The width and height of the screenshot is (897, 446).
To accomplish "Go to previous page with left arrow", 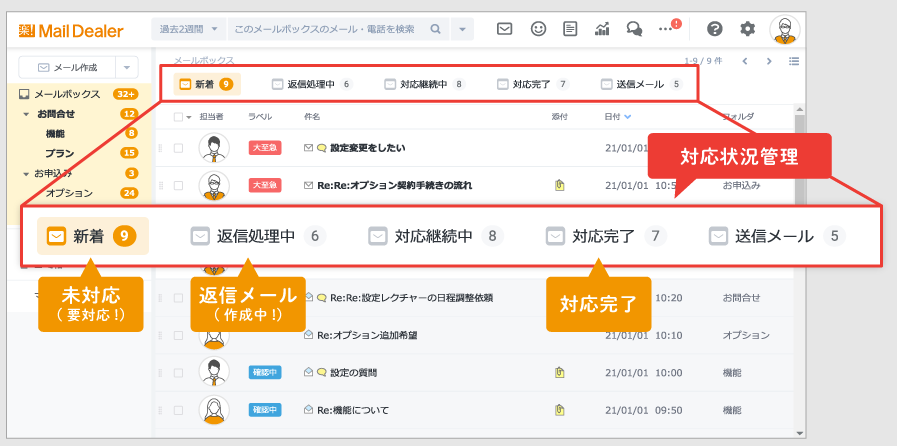I will tap(745, 61).
